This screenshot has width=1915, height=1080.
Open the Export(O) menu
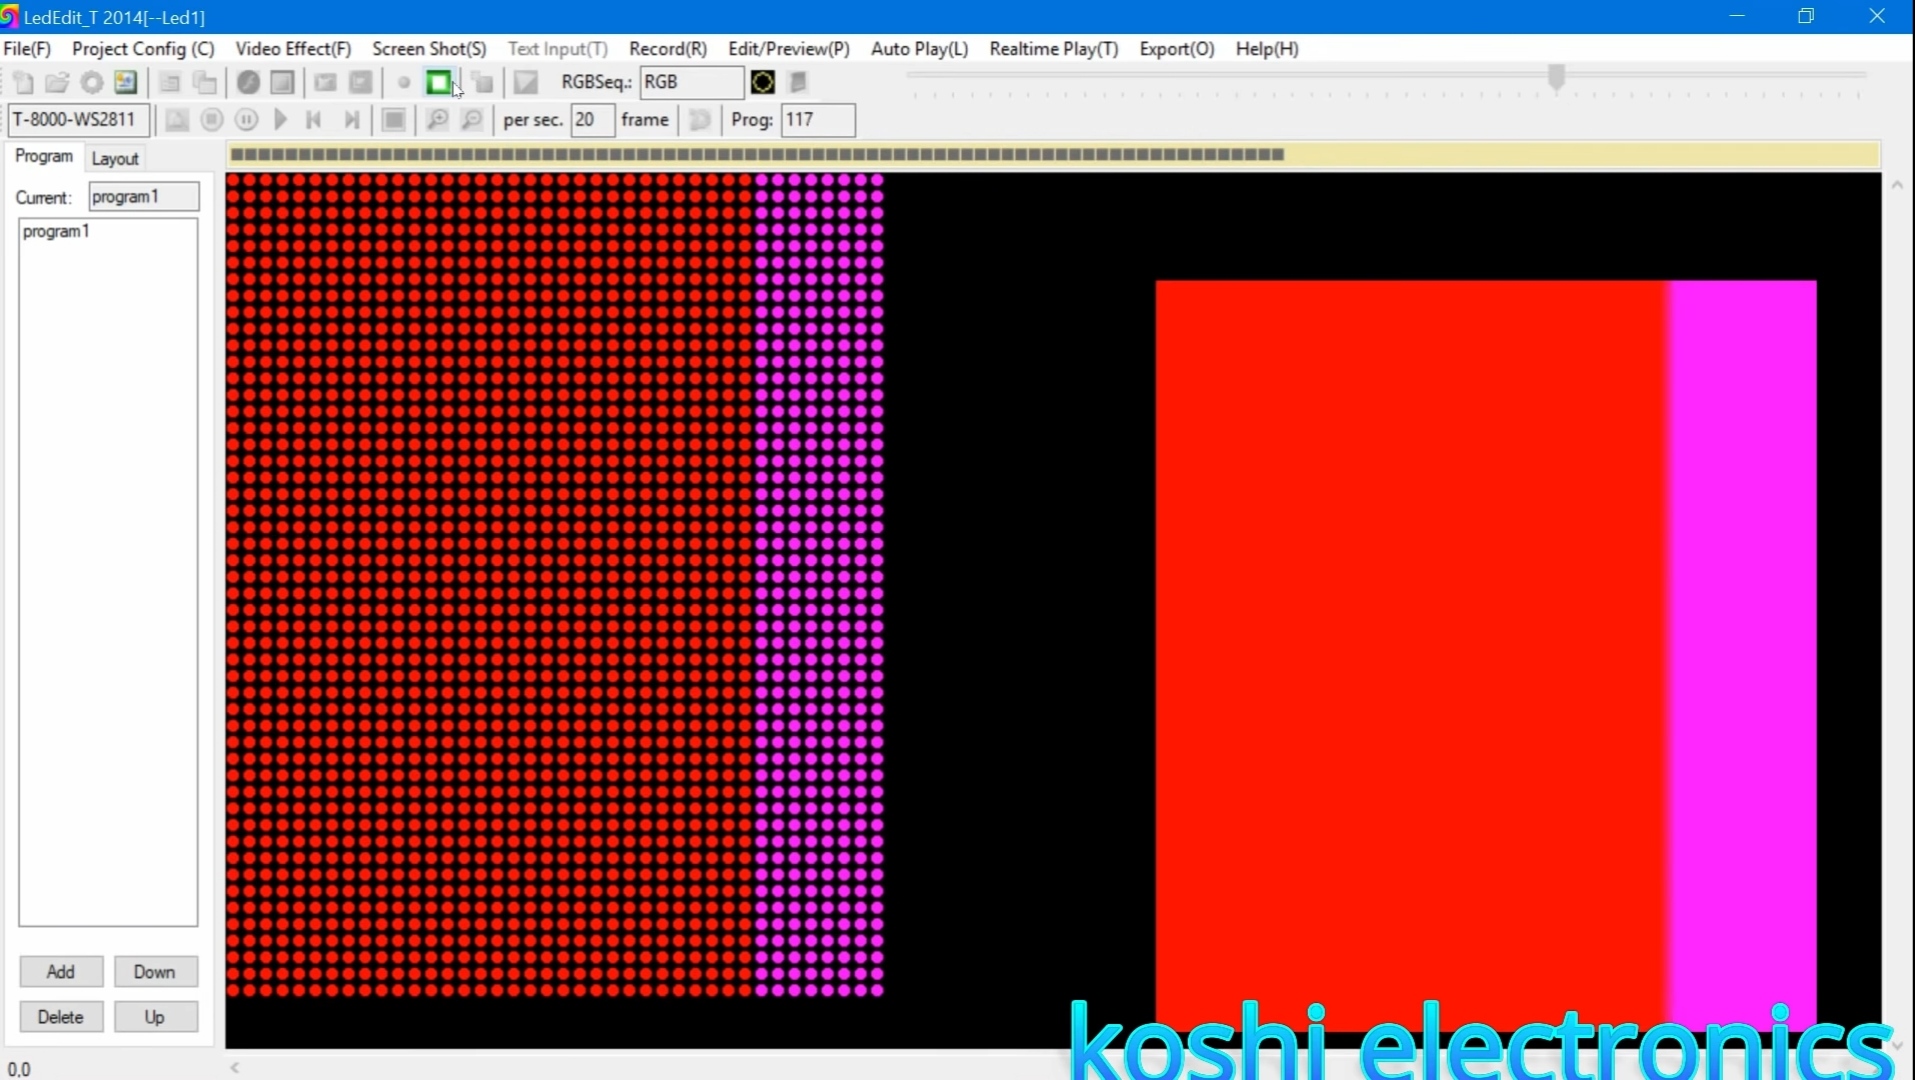1177,49
